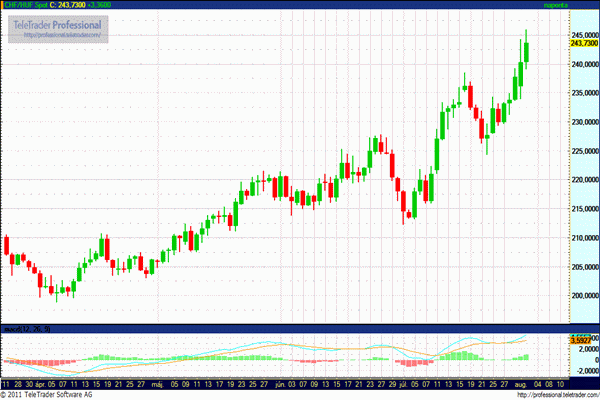The width and height of the screenshot is (600, 400).
Task: Select the jún. month marker on time axis
Action: click(x=282, y=382)
